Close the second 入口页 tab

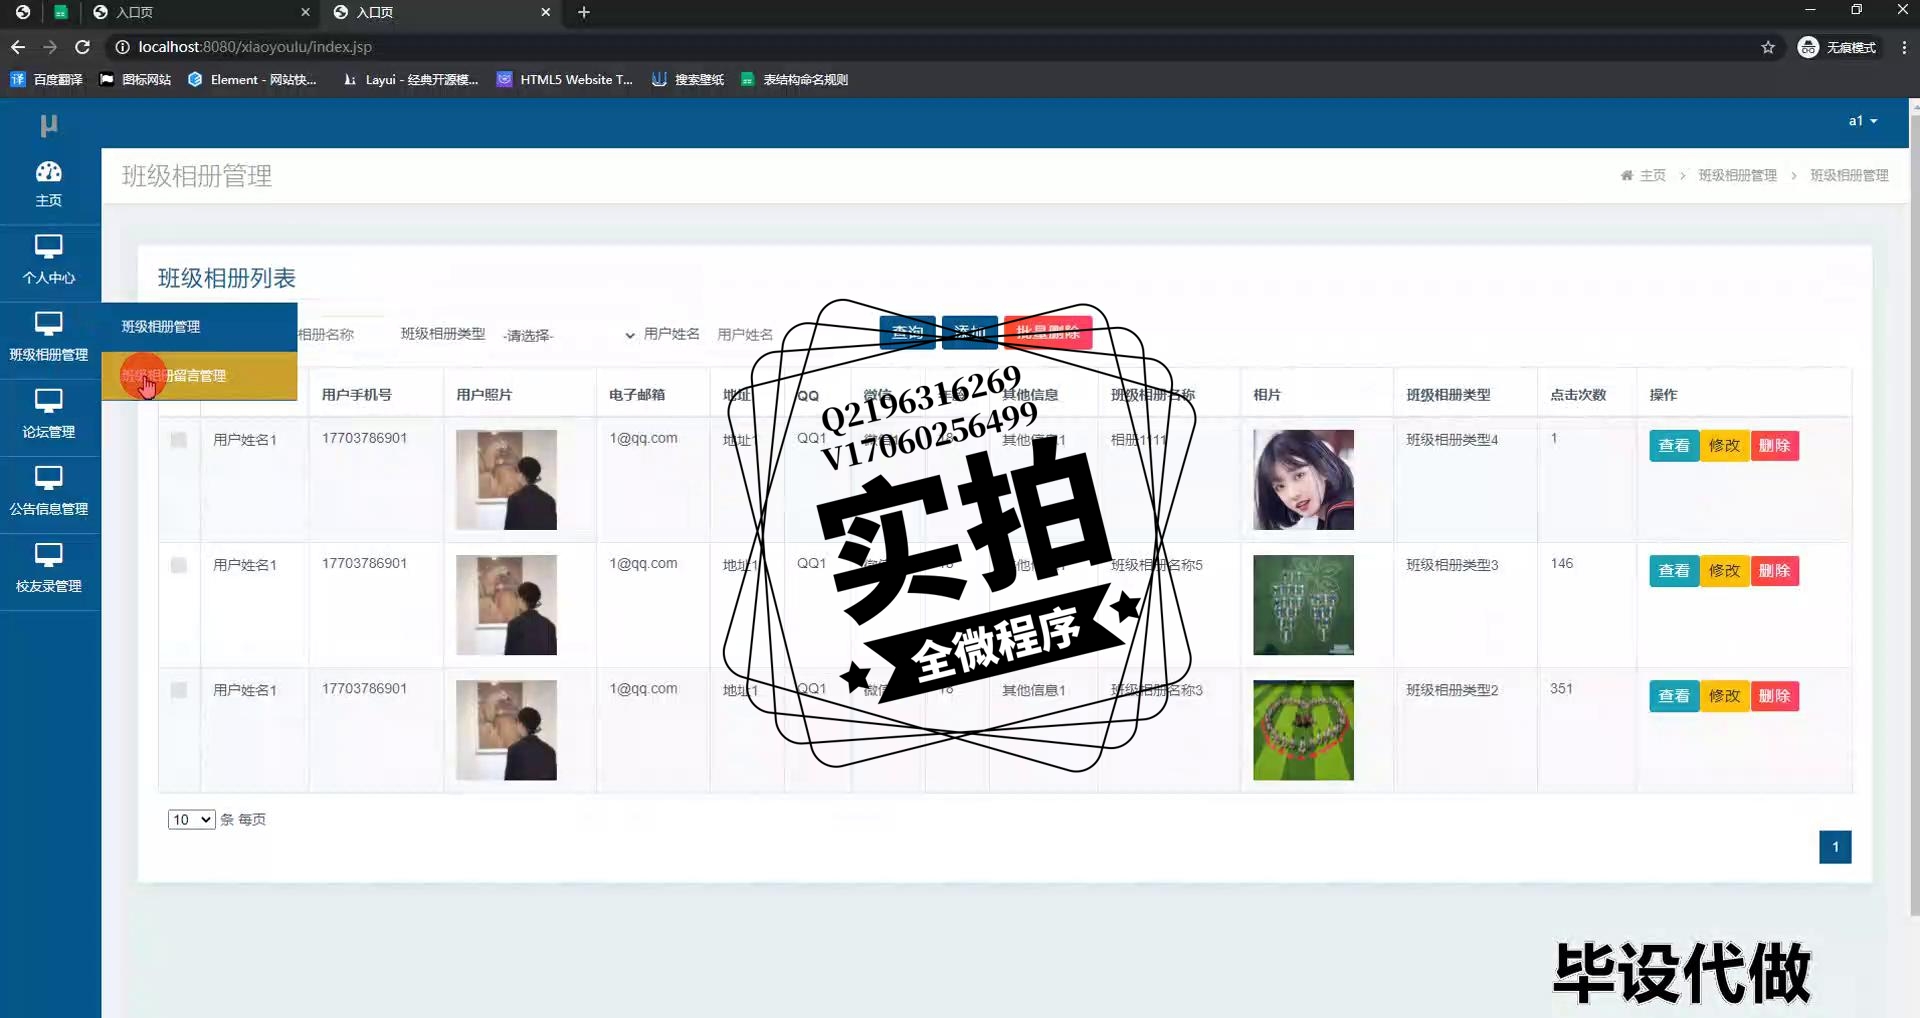pyautogui.click(x=546, y=12)
